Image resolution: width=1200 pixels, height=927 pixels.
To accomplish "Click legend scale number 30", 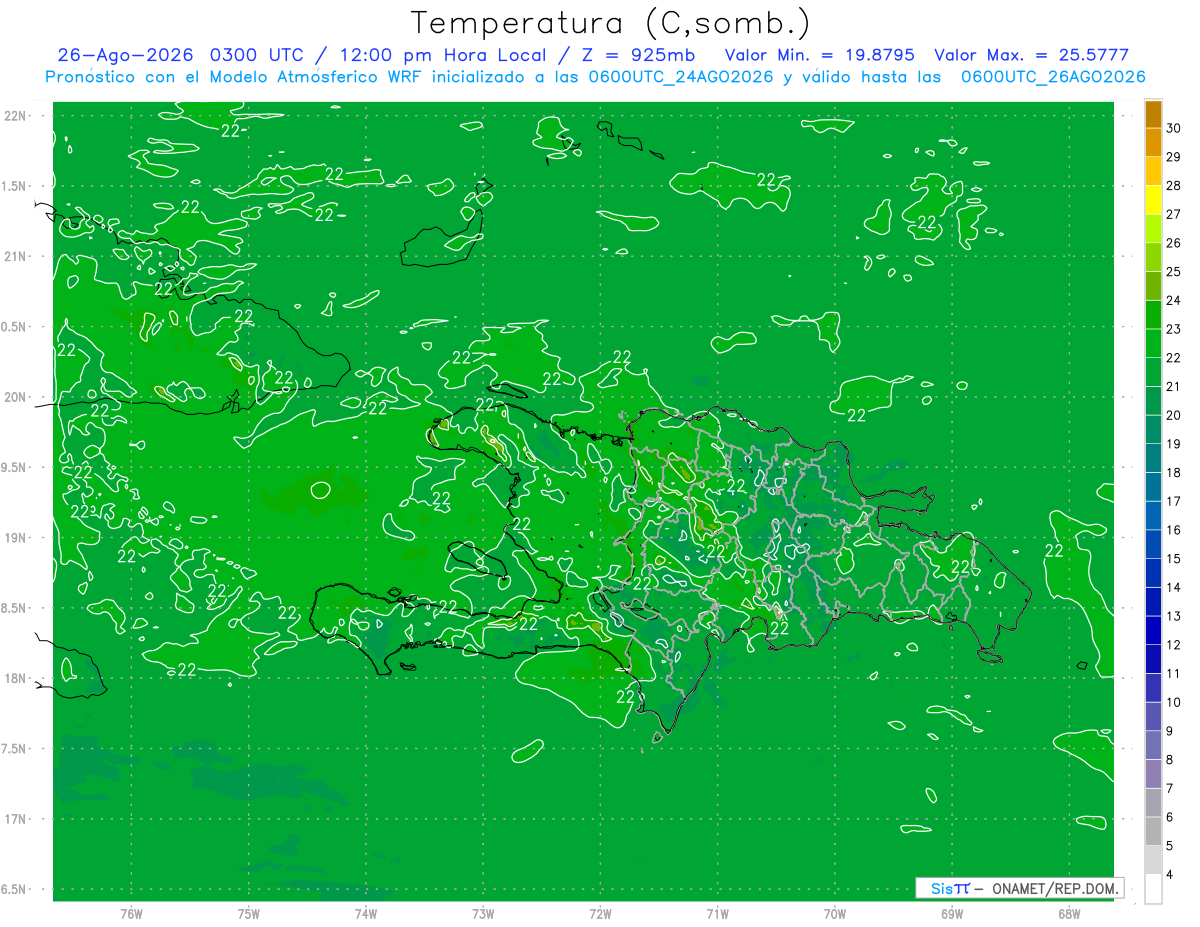I will pyautogui.click(x=1174, y=128).
